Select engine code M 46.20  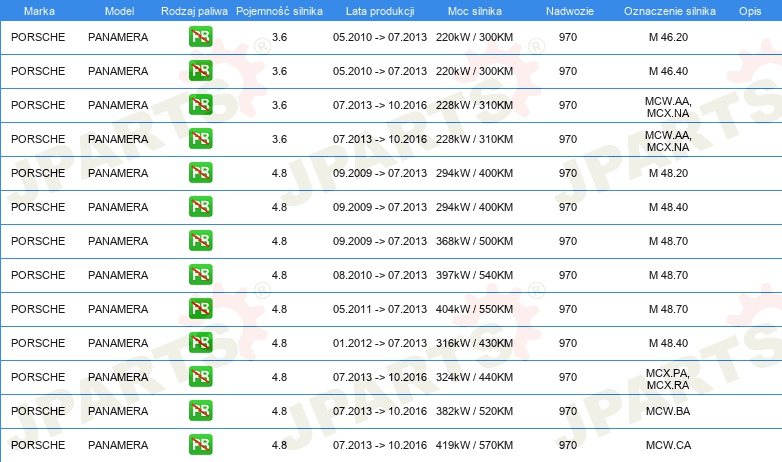tap(668, 37)
